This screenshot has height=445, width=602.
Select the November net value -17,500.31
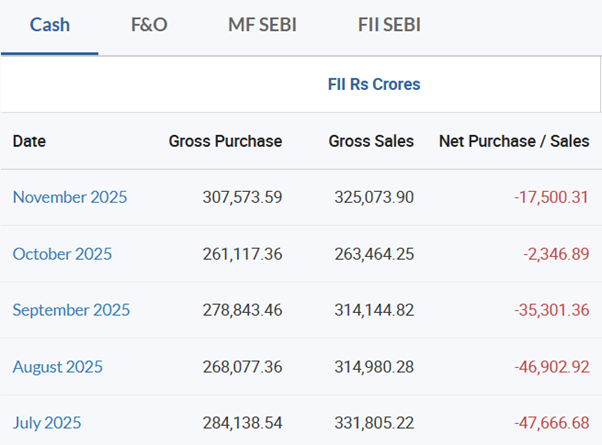click(551, 197)
